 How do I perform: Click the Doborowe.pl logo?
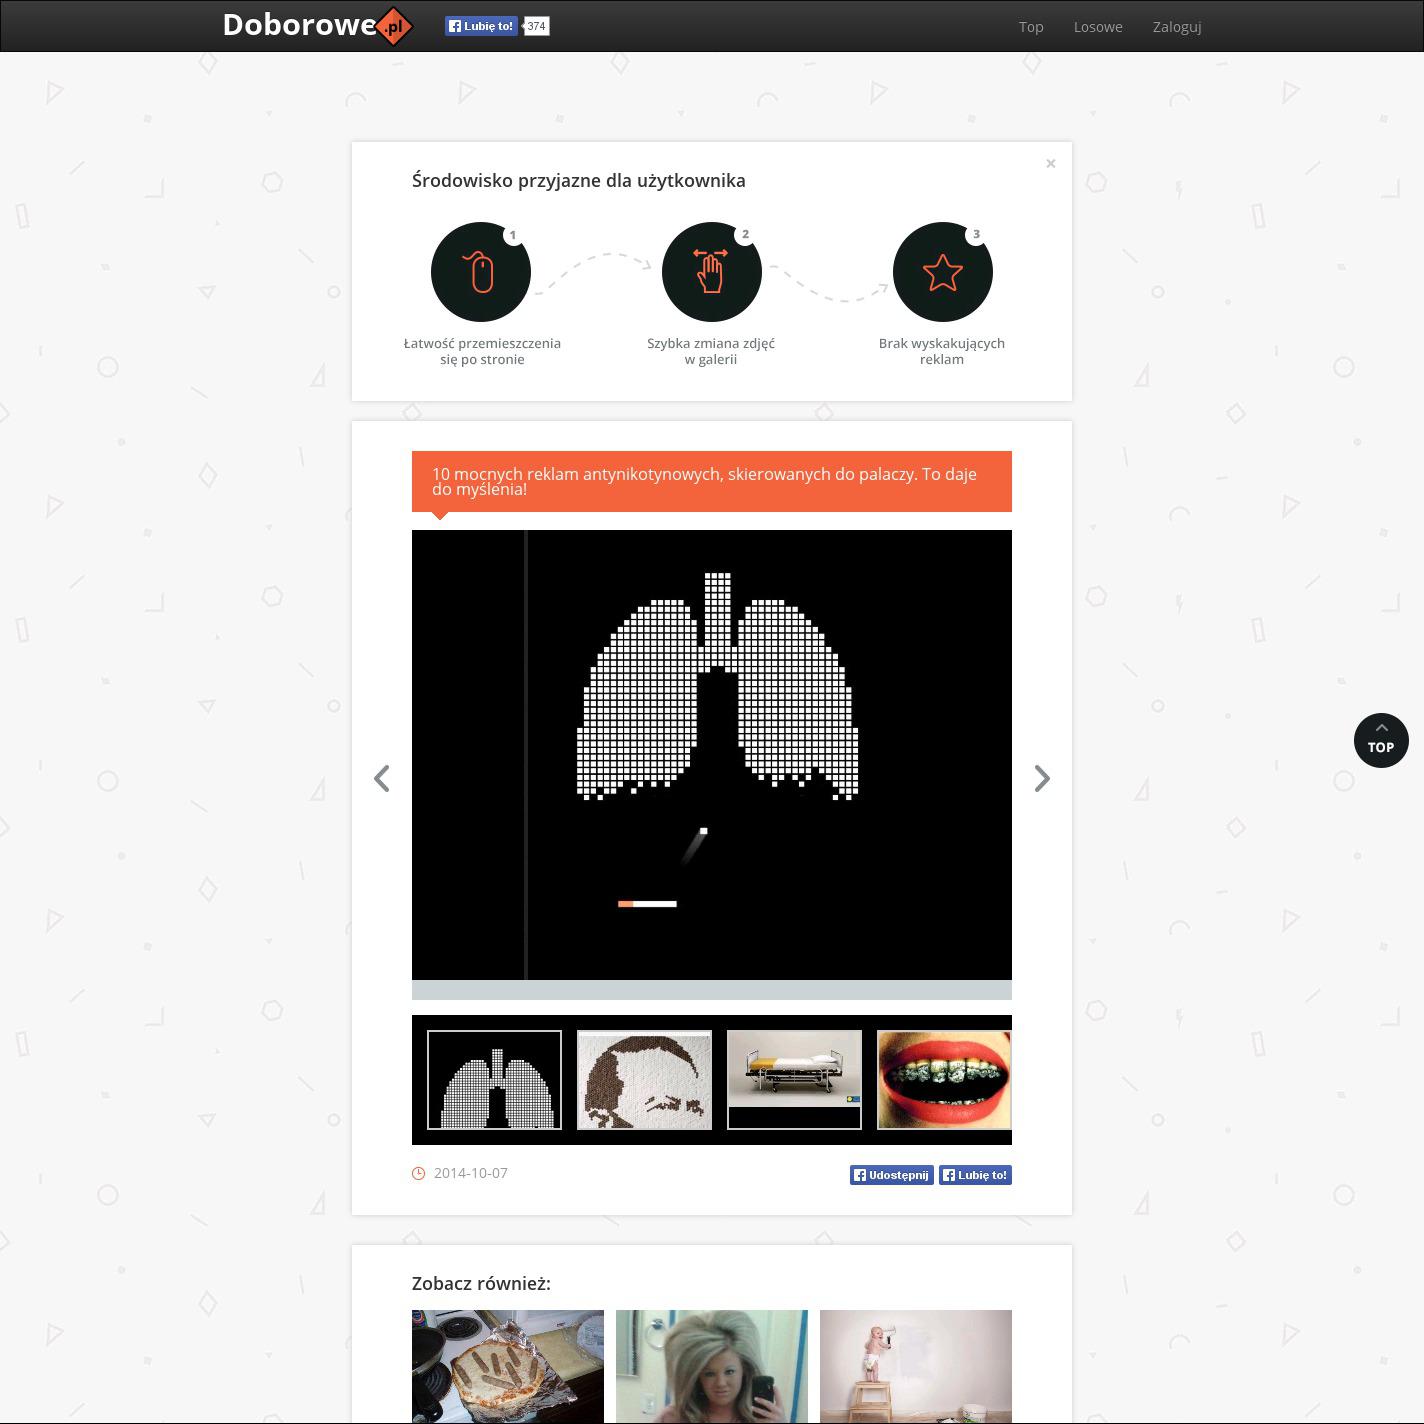[x=317, y=26]
